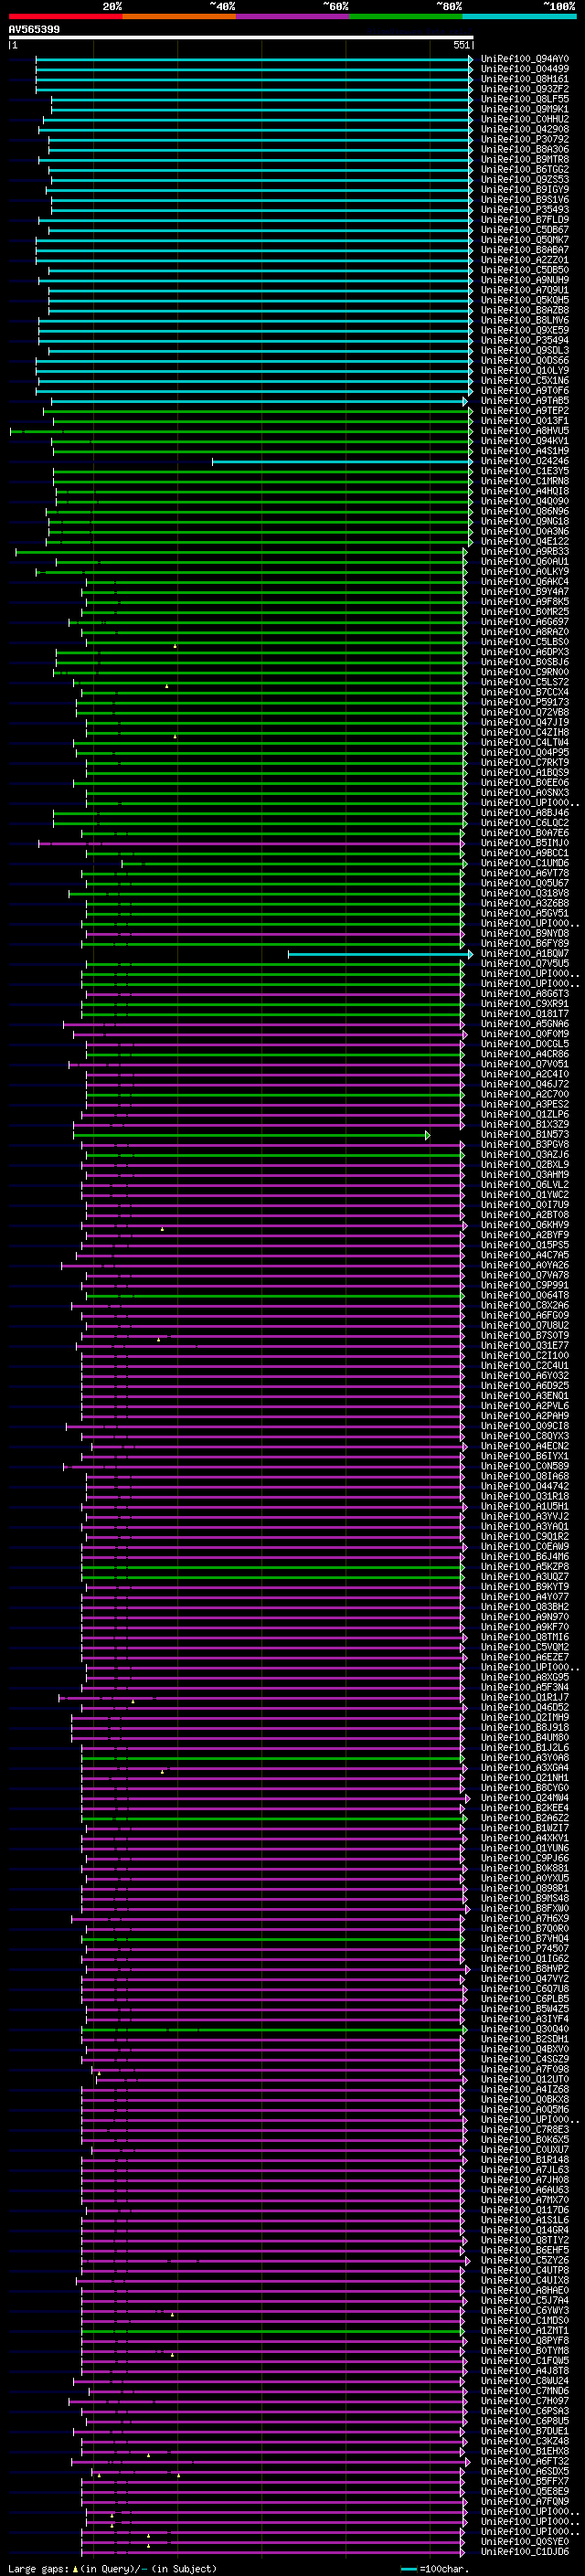Image resolution: width=585 pixels, height=2576 pixels.
Task: Click the UniRef100_Q8H161 hit label
Action: 525,79
